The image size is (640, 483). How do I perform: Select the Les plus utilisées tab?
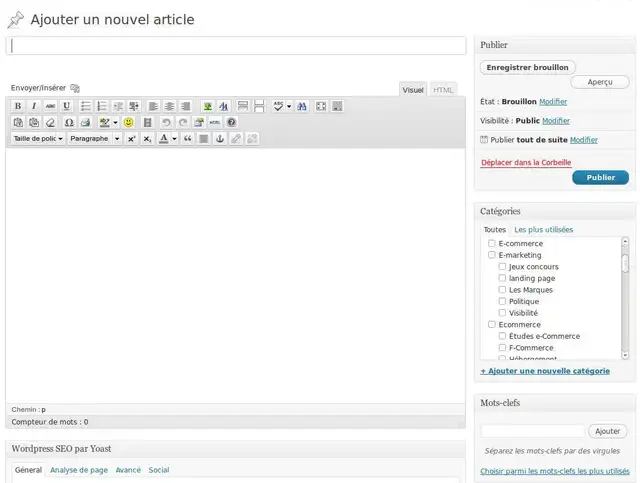[543, 229]
